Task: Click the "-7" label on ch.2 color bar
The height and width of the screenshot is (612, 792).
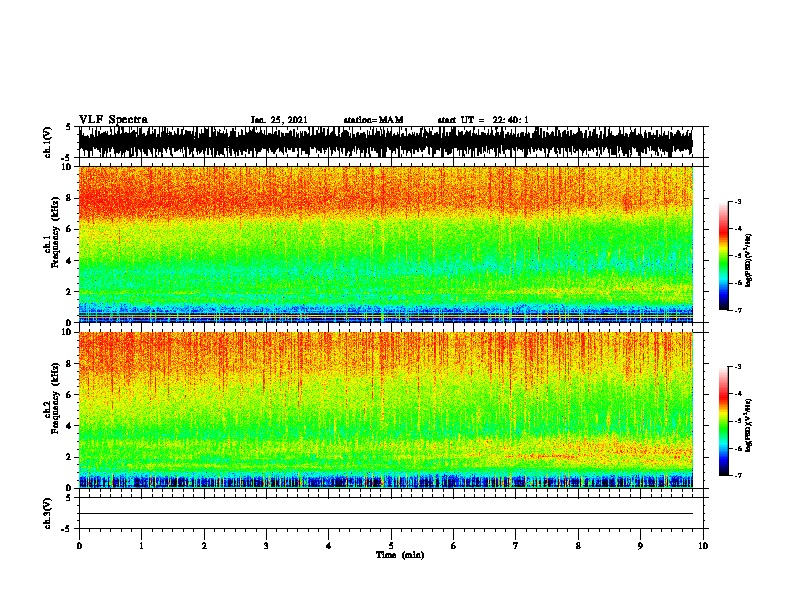Action: (x=737, y=475)
